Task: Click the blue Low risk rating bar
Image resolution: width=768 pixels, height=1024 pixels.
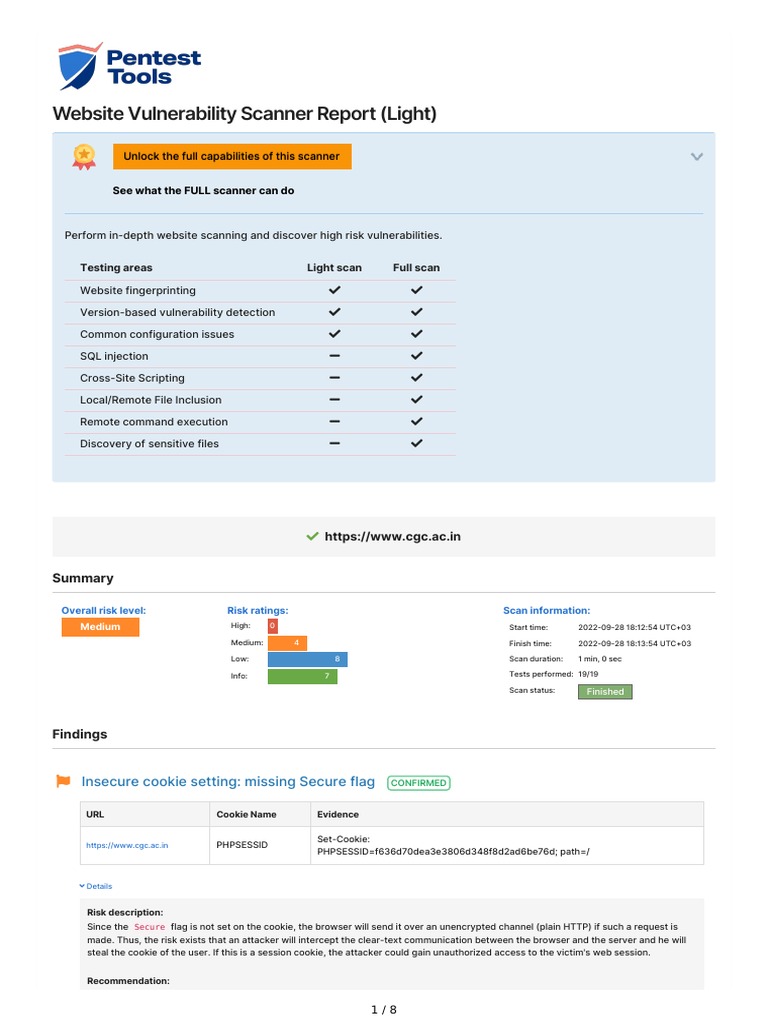Action: point(307,659)
